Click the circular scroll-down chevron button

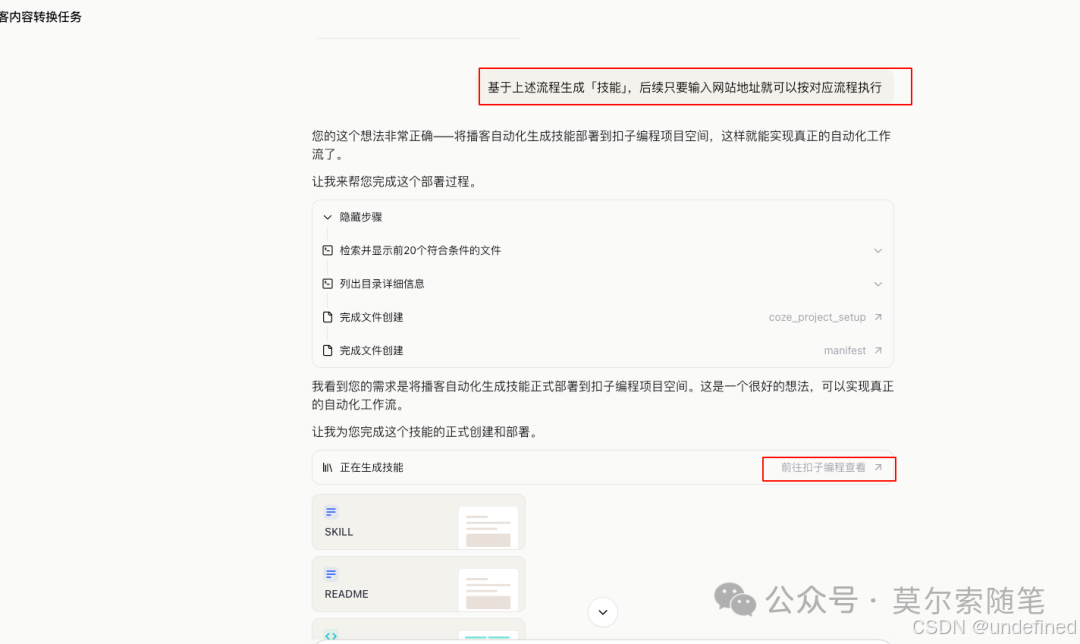point(603,611)
